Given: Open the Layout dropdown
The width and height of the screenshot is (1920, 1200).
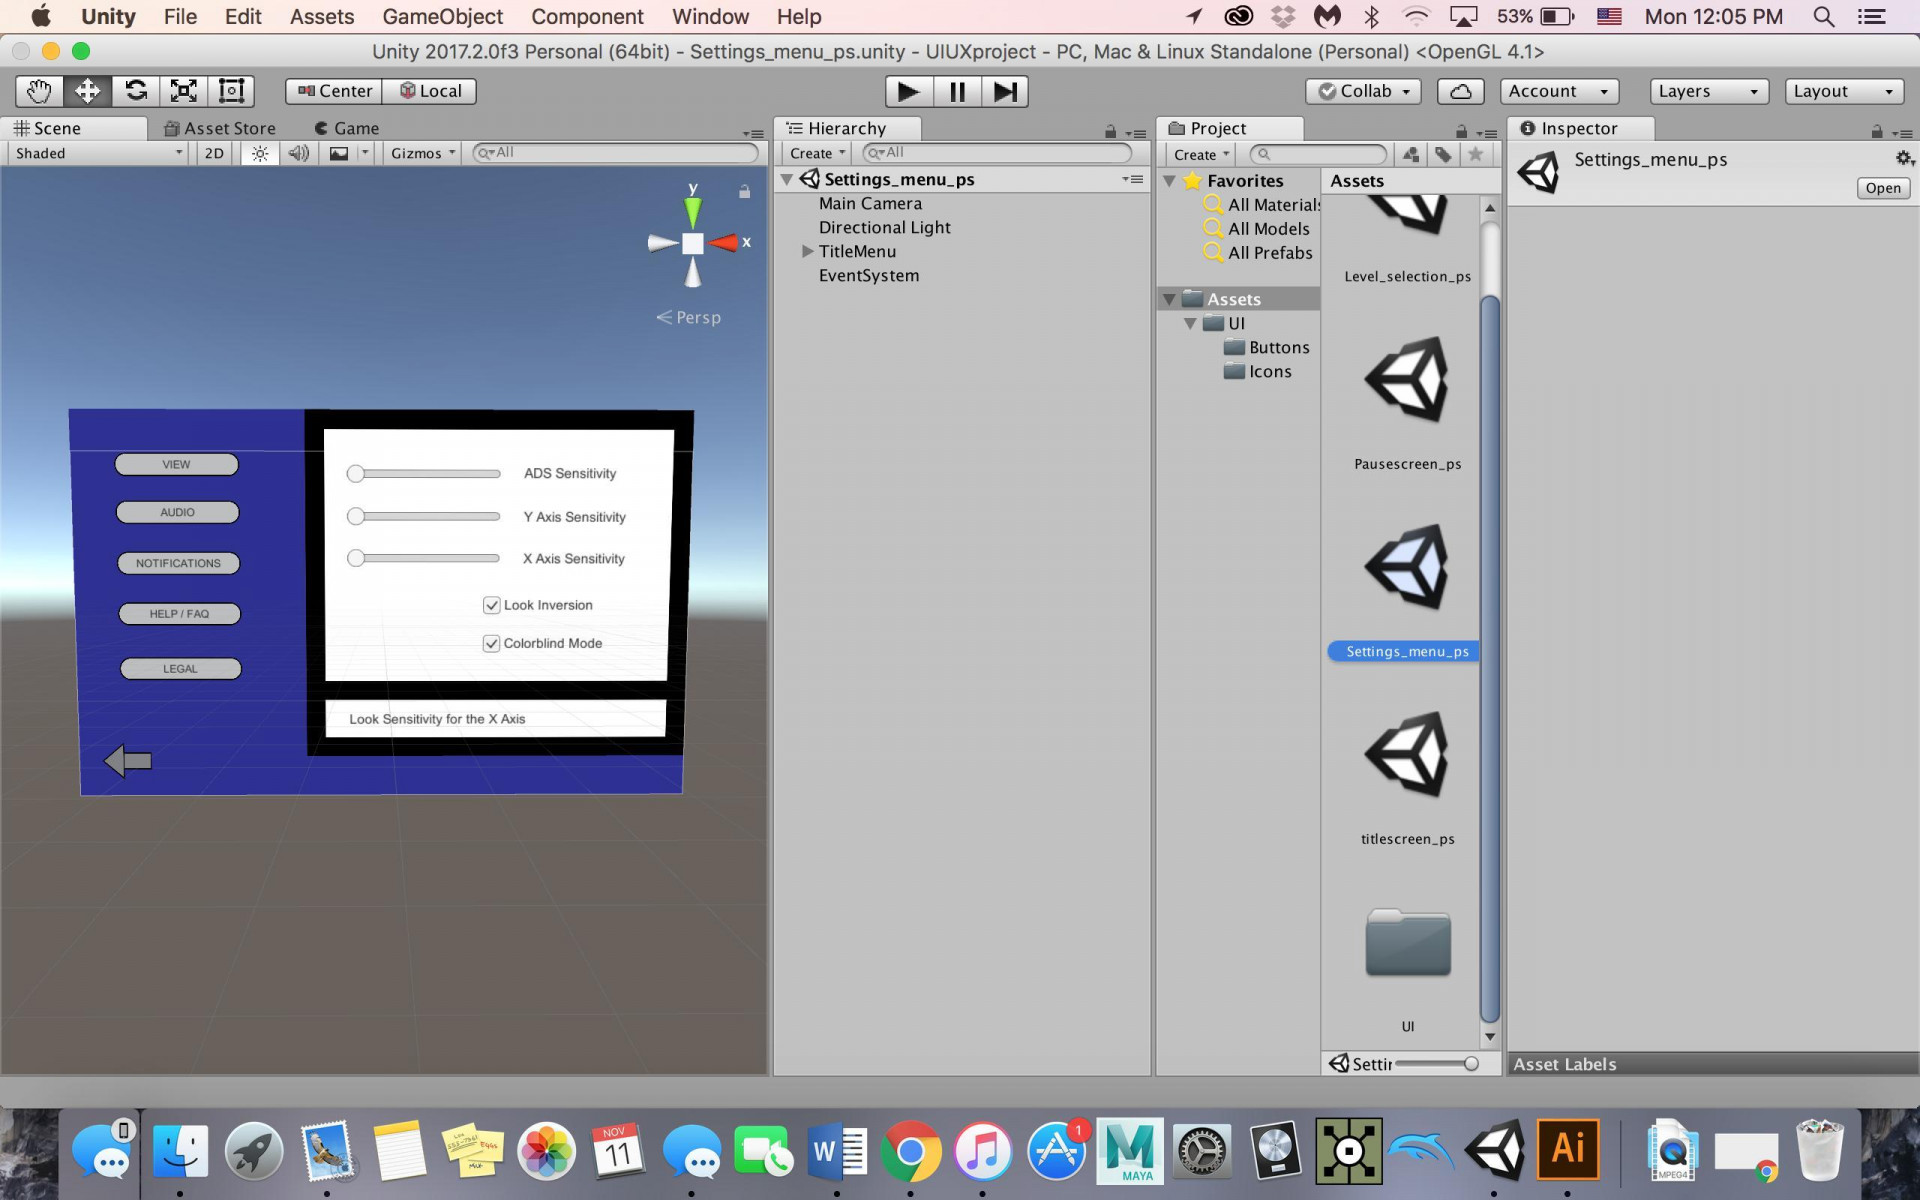Looking at the screenshot, I should (1844, 91).
